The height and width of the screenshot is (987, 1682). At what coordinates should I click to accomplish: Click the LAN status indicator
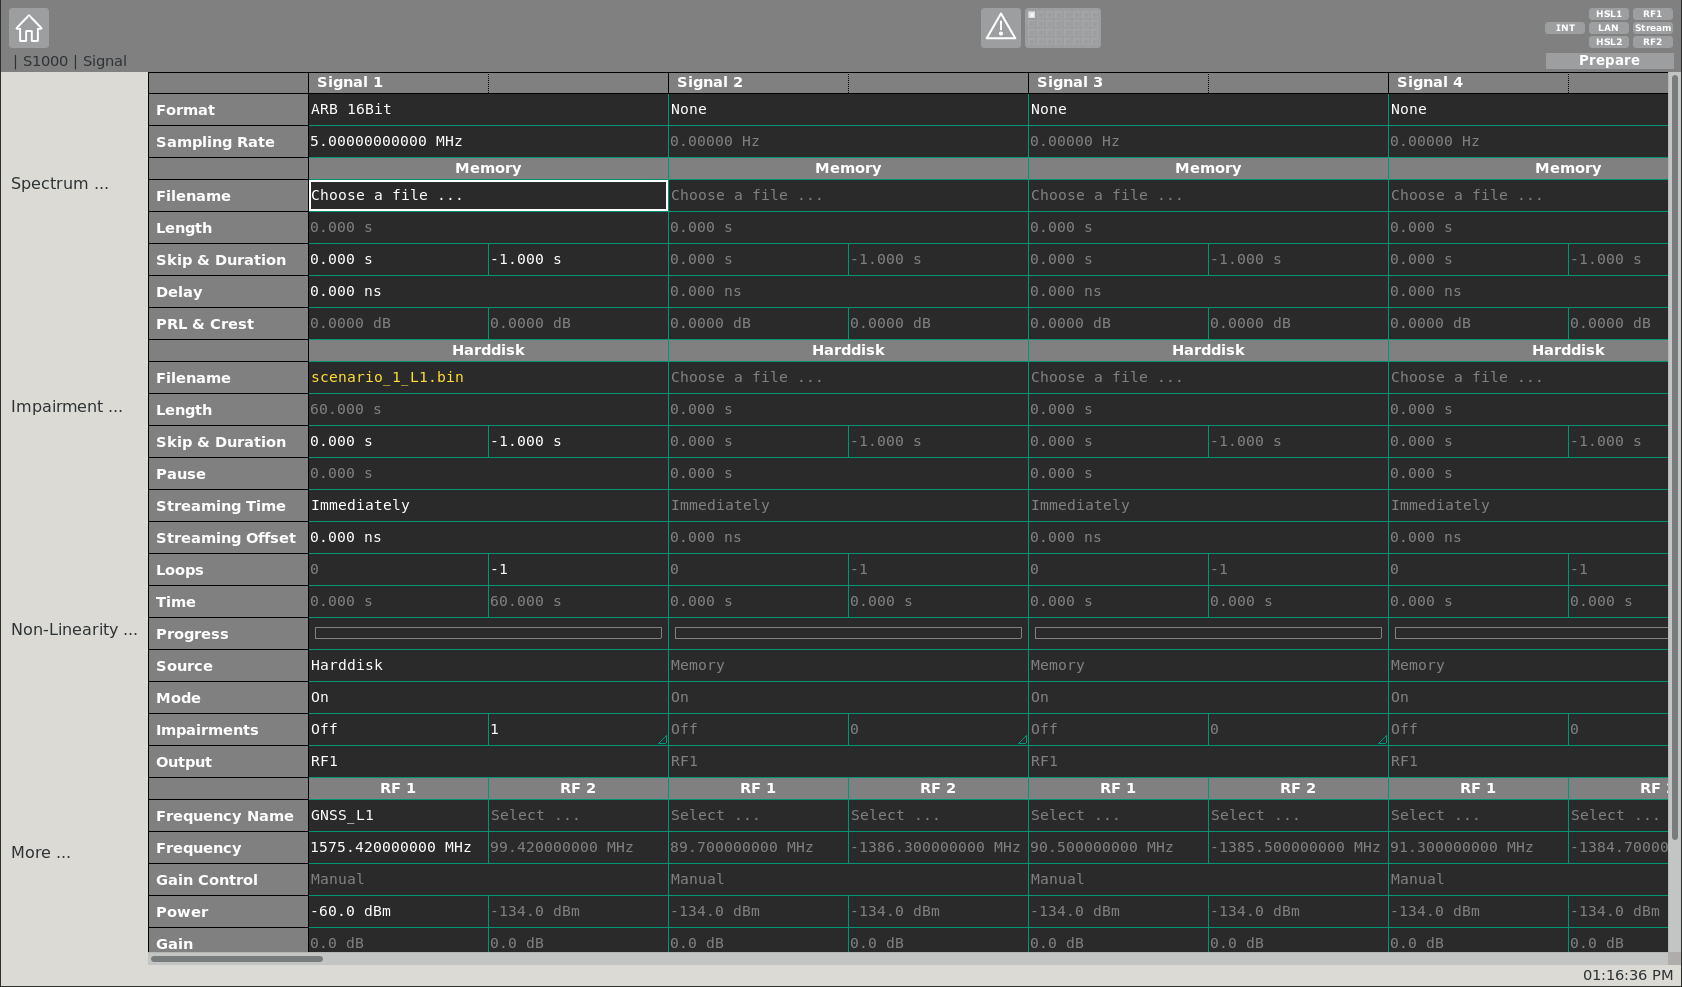coord(1608,28)
